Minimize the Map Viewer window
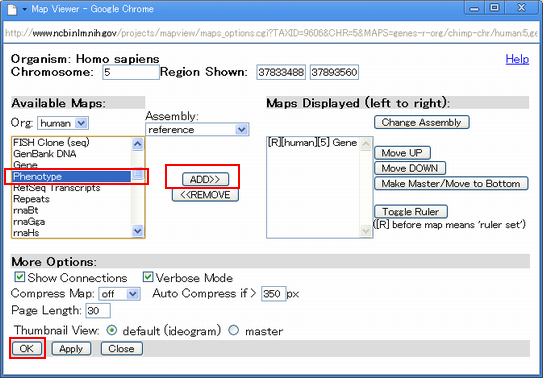The width and height of the screenshot is (543, 378). click(474, 8)
